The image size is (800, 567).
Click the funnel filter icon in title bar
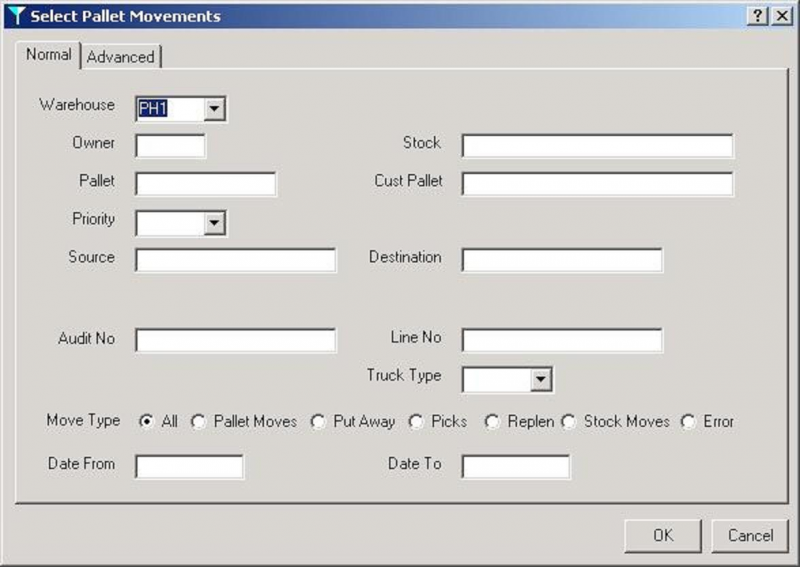tap(16, 16)
